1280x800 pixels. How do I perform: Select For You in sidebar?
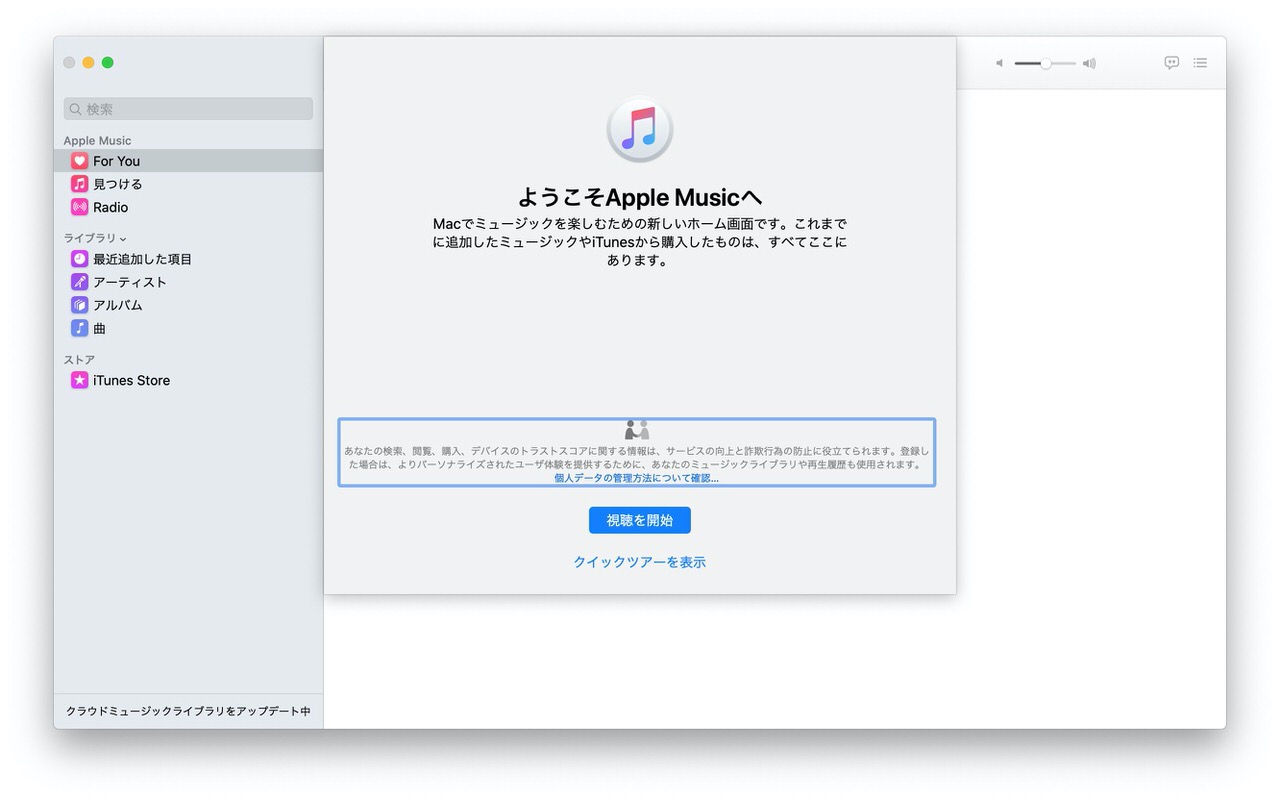(x=188, y=161)
